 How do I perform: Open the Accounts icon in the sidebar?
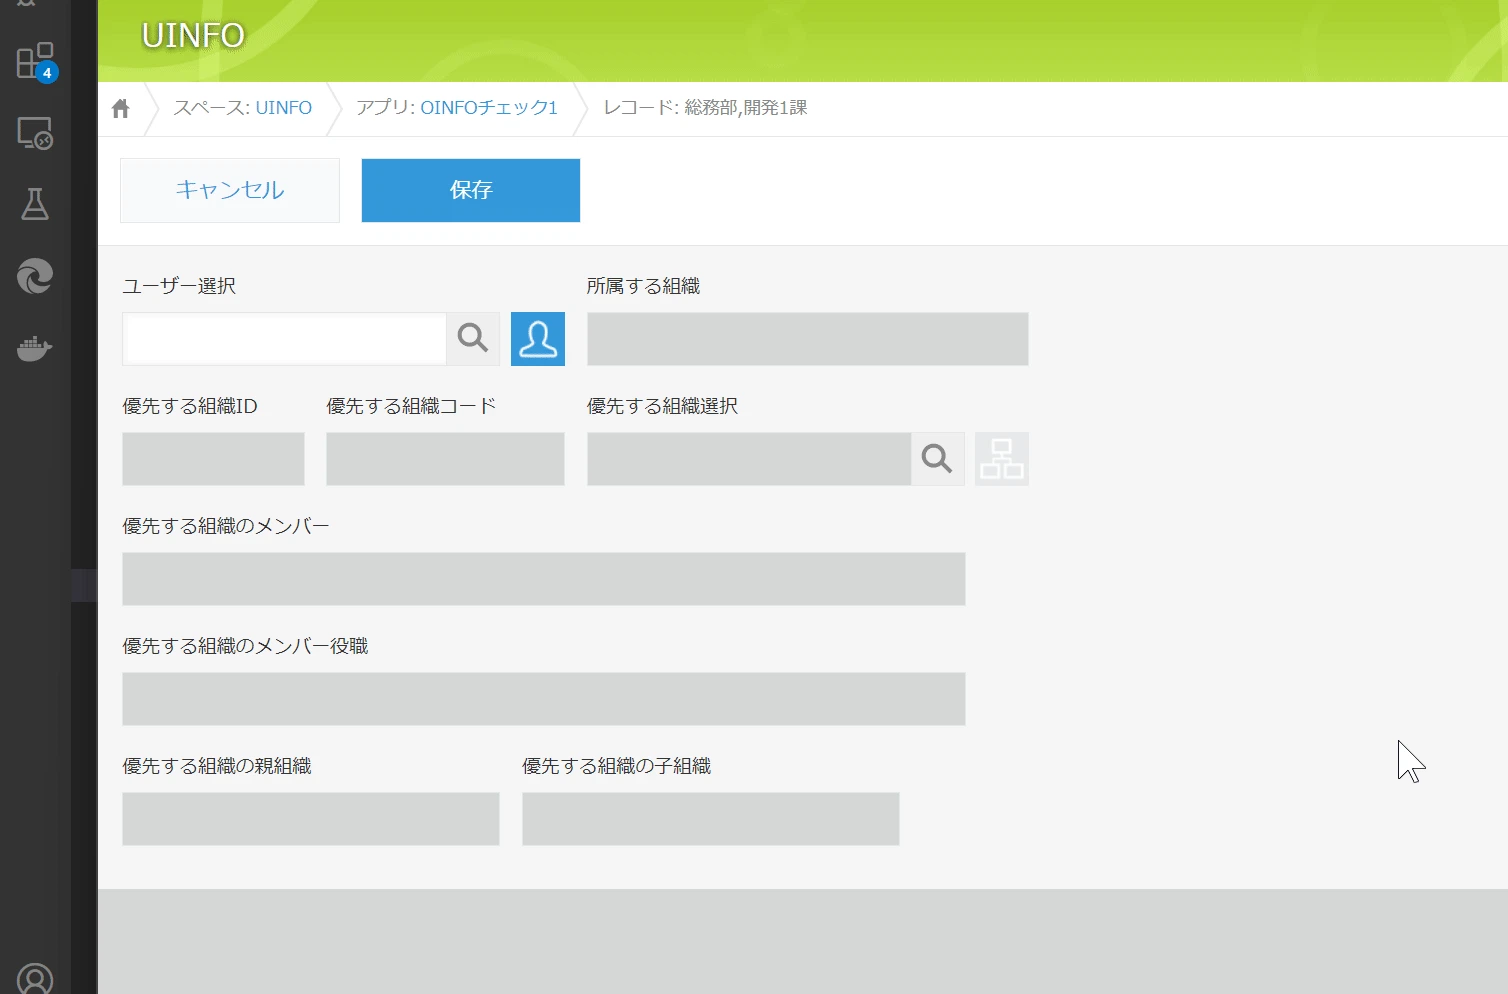(x=35, y=978)
